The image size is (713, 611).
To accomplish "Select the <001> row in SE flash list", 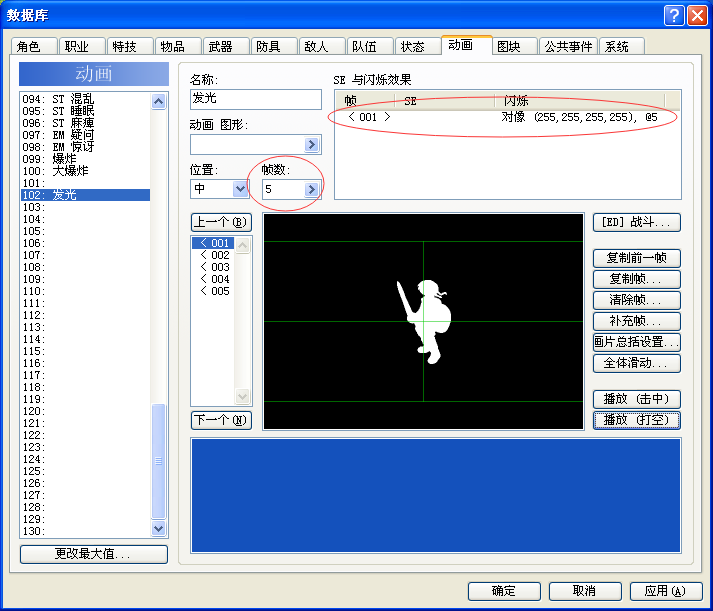I will click(x=507, y=117).
